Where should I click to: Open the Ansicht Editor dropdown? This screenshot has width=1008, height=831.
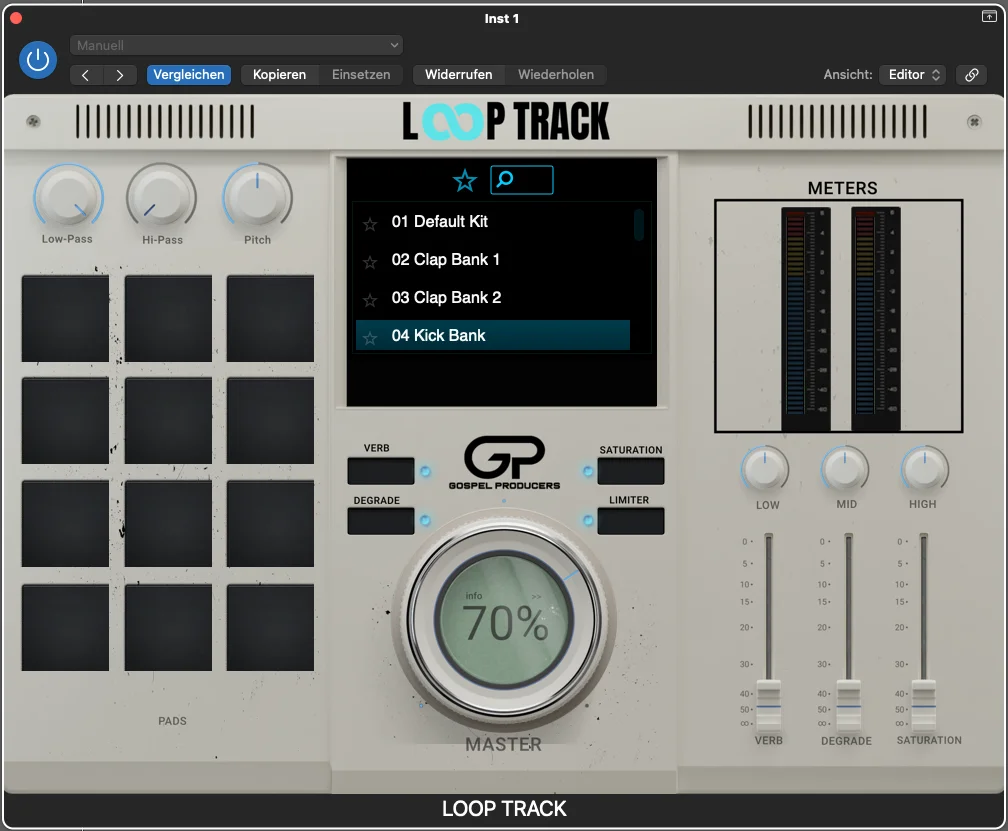click(x=913, y=75)
